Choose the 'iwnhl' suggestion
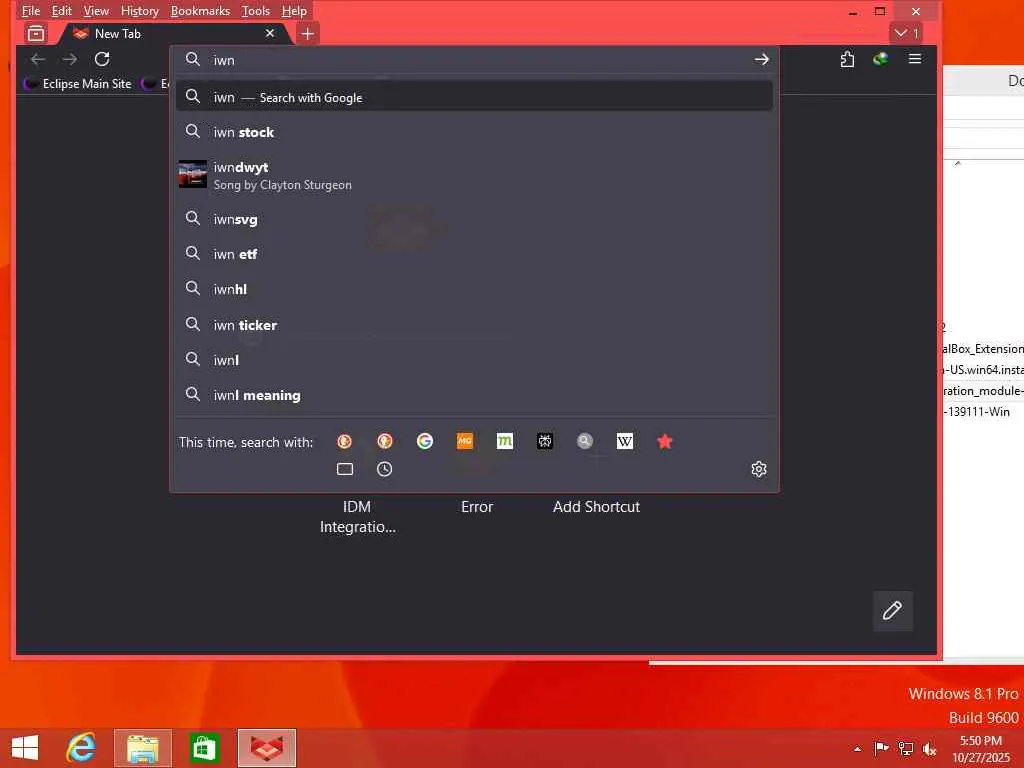Viewport: 1024px width, 768px height. point(474,289)
